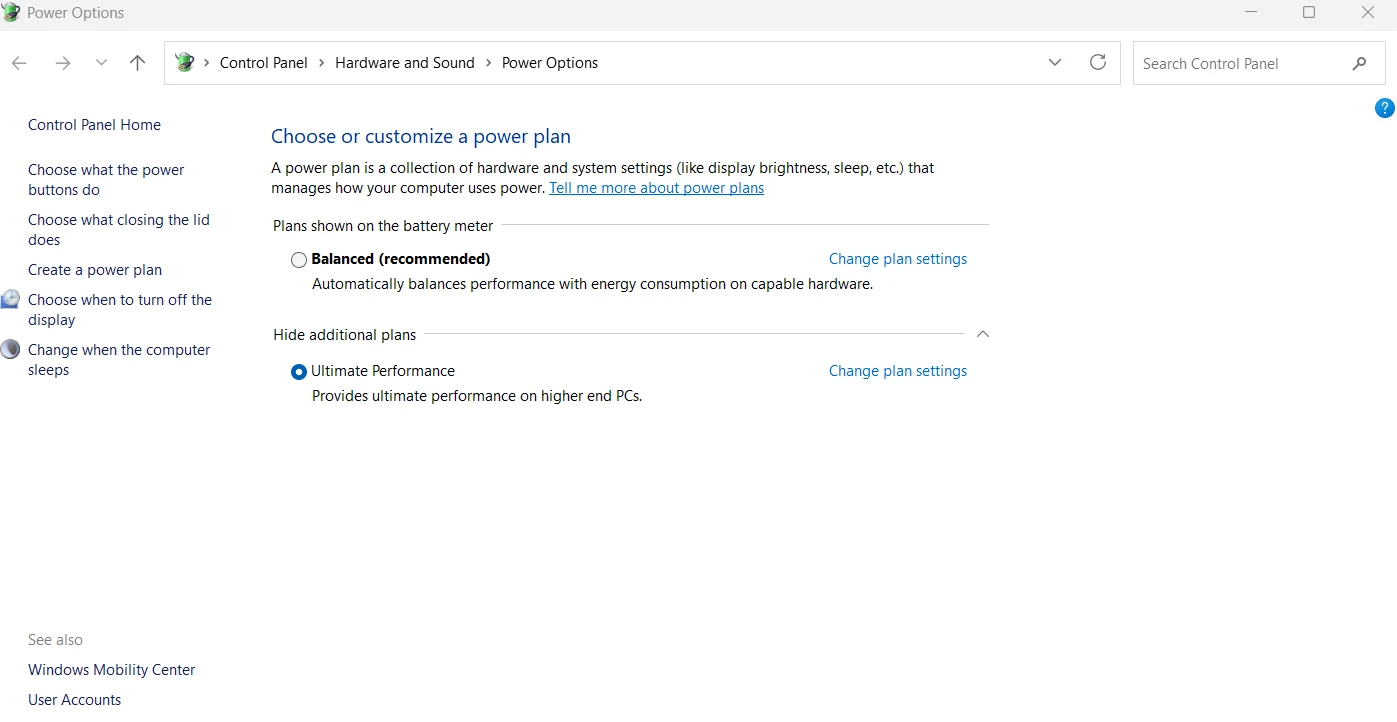The image size is (1397, 722).
Task: Click the 'See also' label
Action: (x=55, y=640)
